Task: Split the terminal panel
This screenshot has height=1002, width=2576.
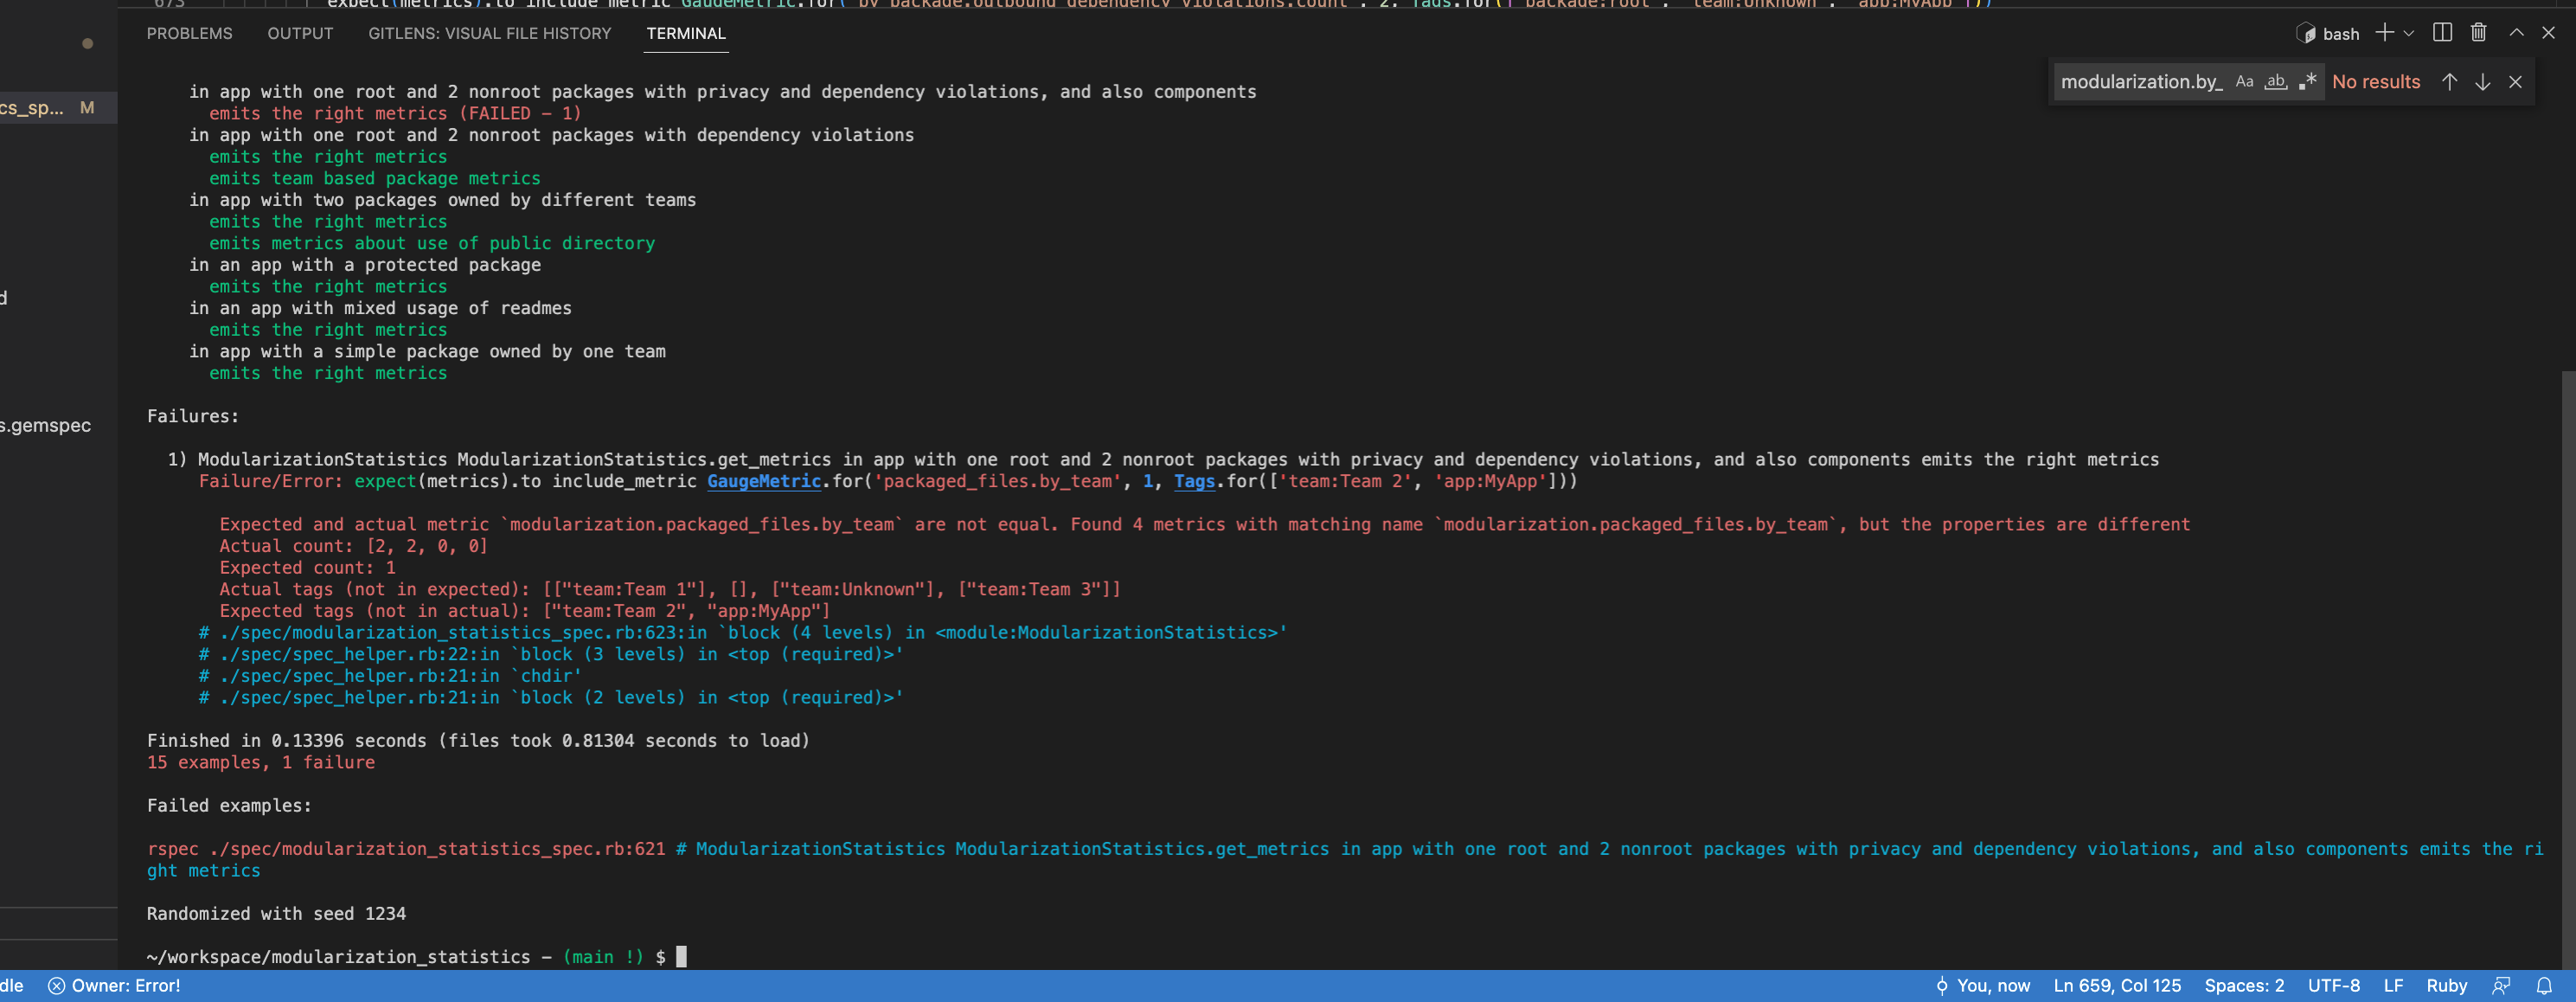Action: click(2442, 33)
